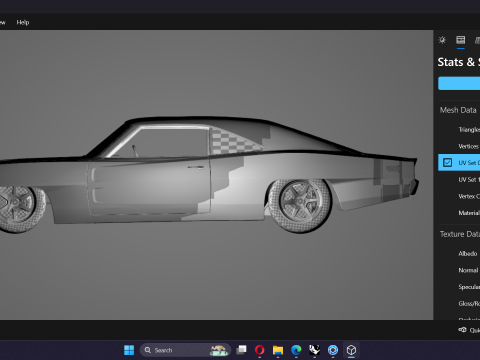Screen dimensions: 480x360
Task: Open the Help menu
Action: click(23, 22)
